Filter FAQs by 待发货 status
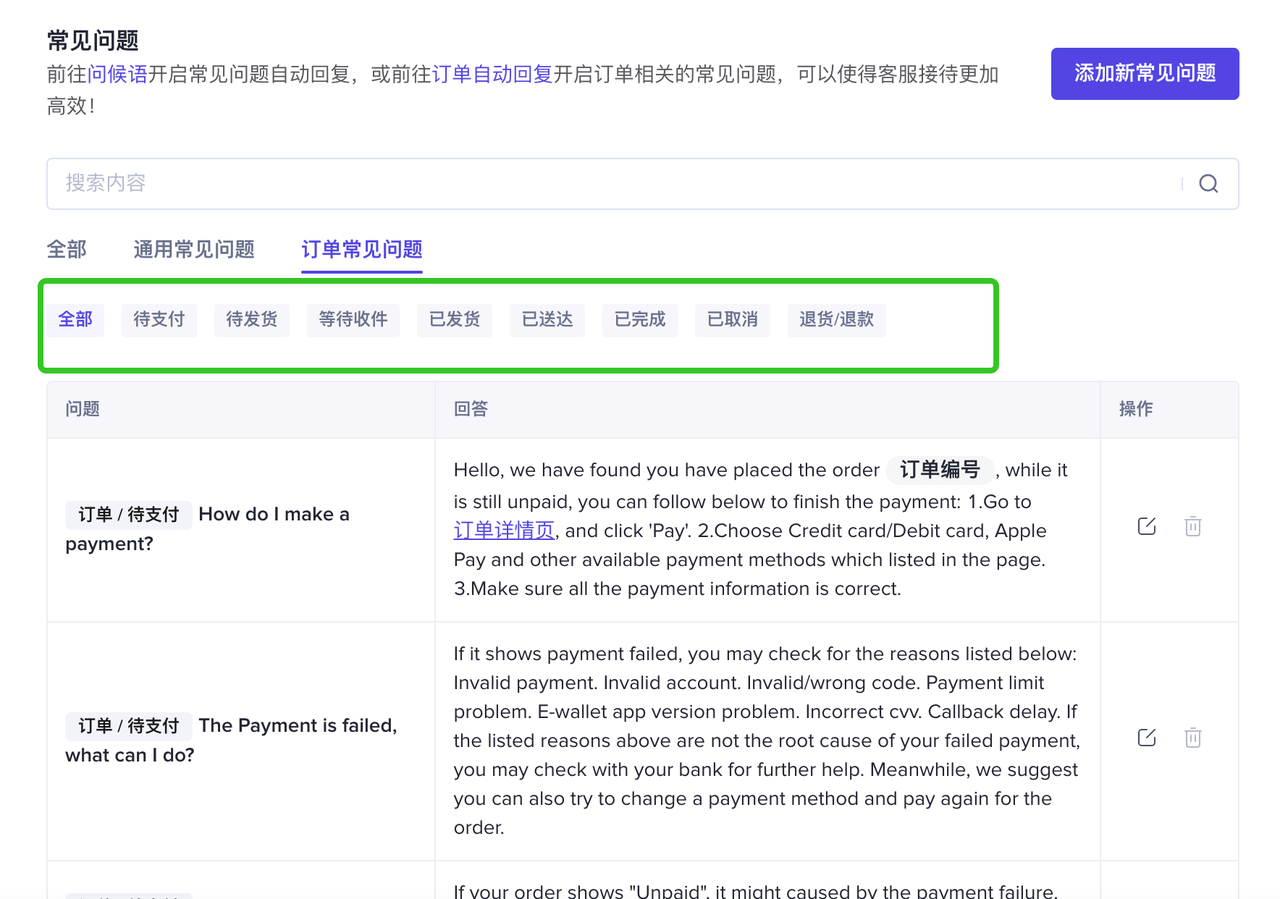1280x899 pixels. (x=251, y=320)
